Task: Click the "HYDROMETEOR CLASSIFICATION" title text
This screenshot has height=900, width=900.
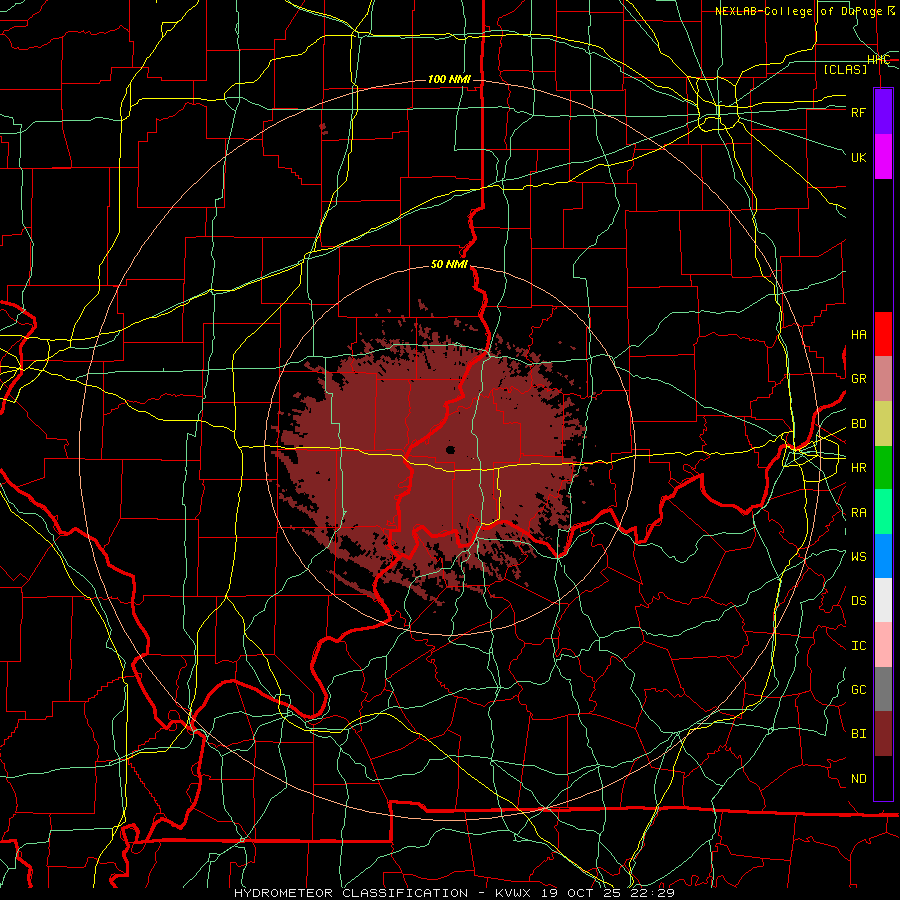Action: [351, 893]
